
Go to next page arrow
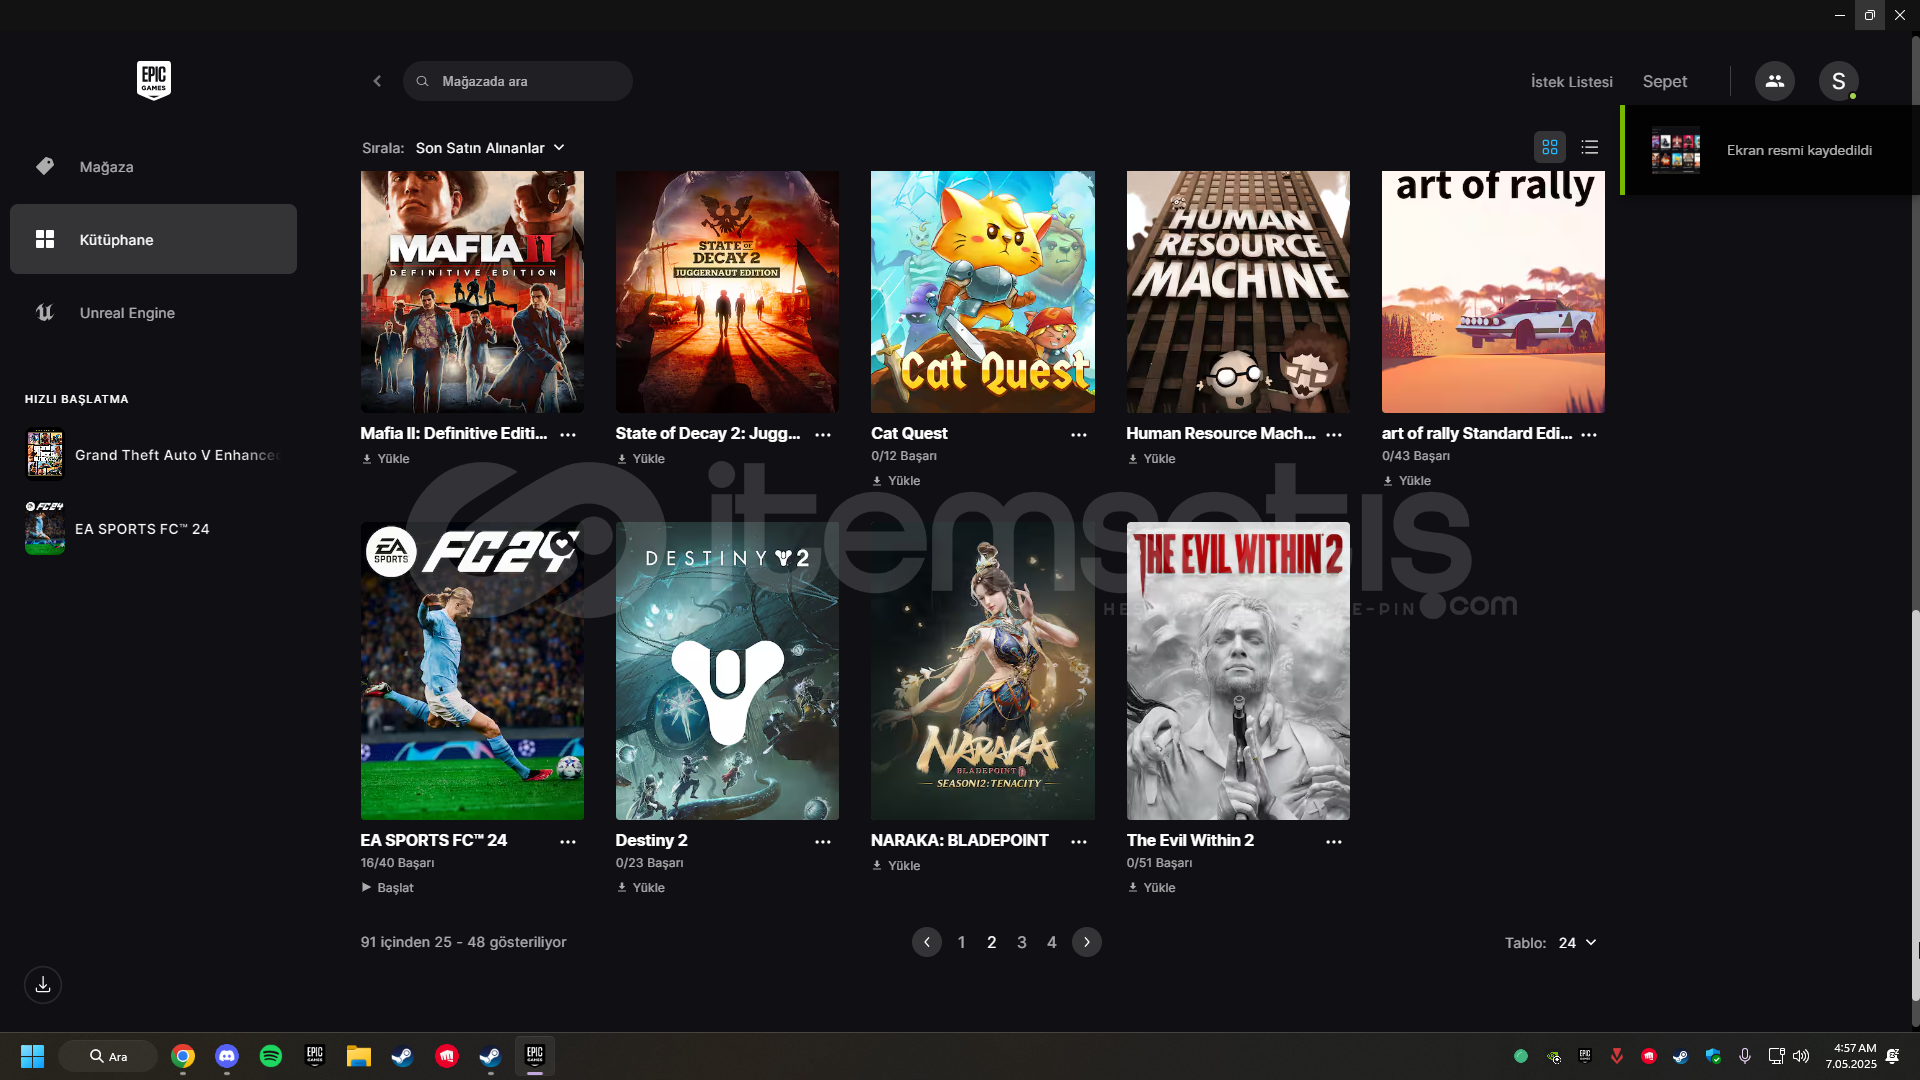1086,942
